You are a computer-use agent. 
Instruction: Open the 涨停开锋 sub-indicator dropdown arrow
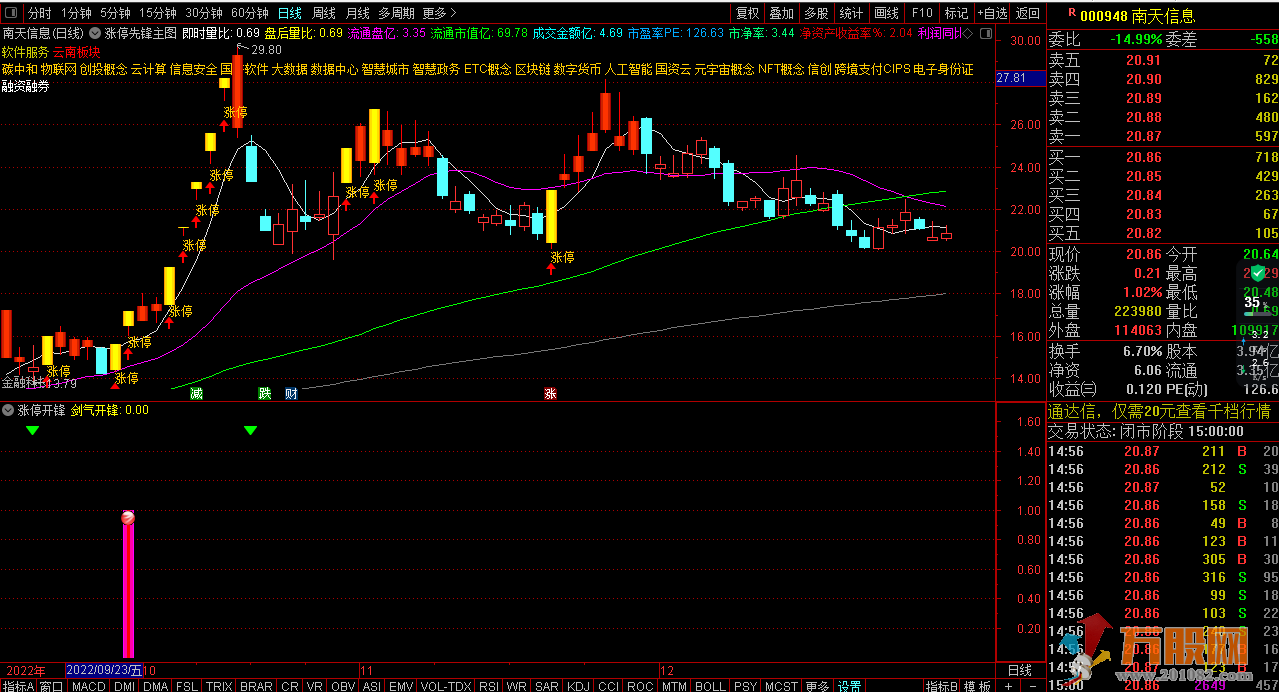coord(8,410)
